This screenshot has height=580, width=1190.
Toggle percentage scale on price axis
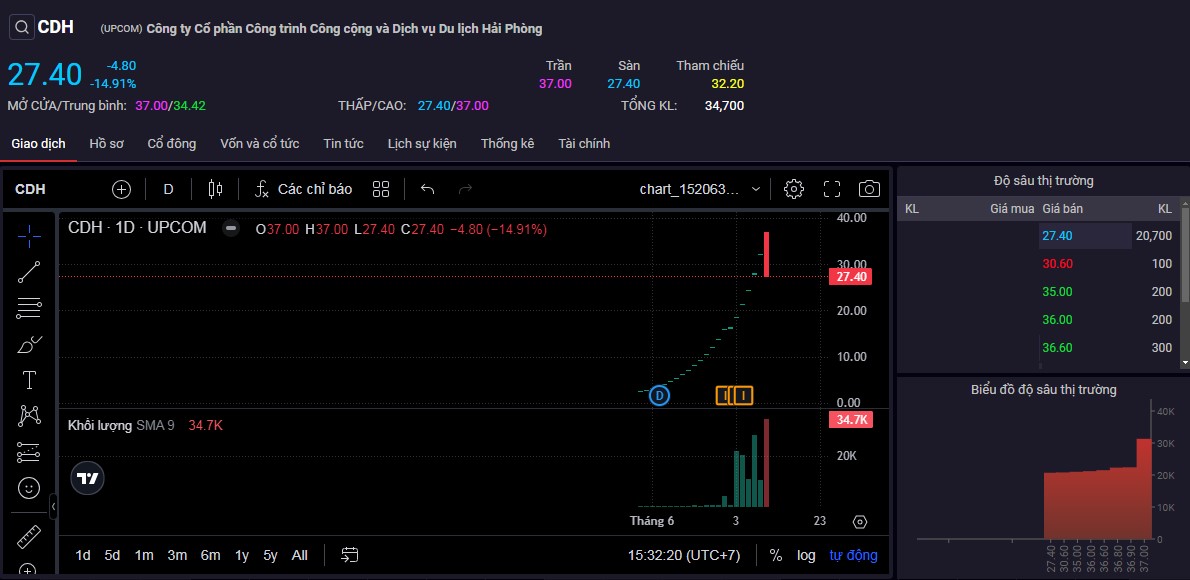[776, 555]
